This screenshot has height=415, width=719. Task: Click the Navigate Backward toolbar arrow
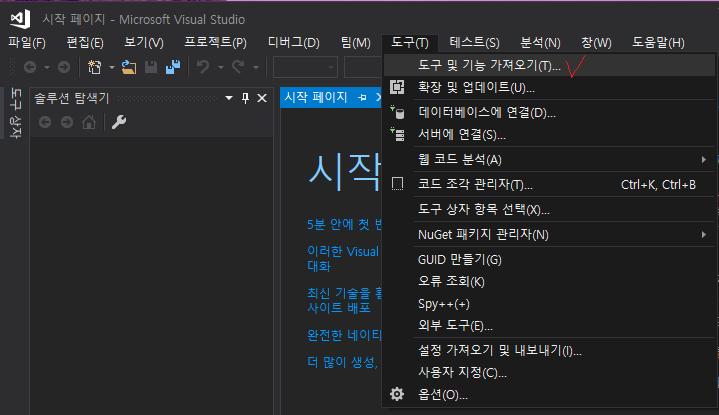30,67
